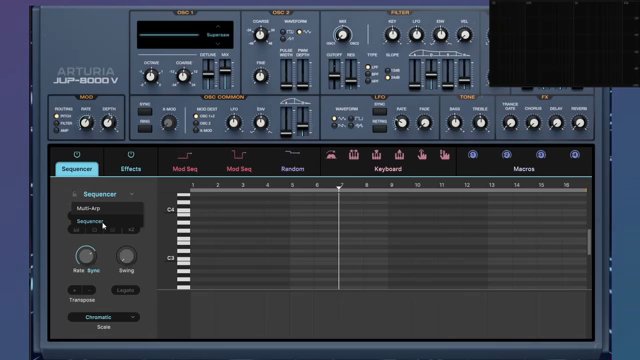Click the FX Reverb knob
The width and height of the screenshot is (640, 360).
coord(579,122)
